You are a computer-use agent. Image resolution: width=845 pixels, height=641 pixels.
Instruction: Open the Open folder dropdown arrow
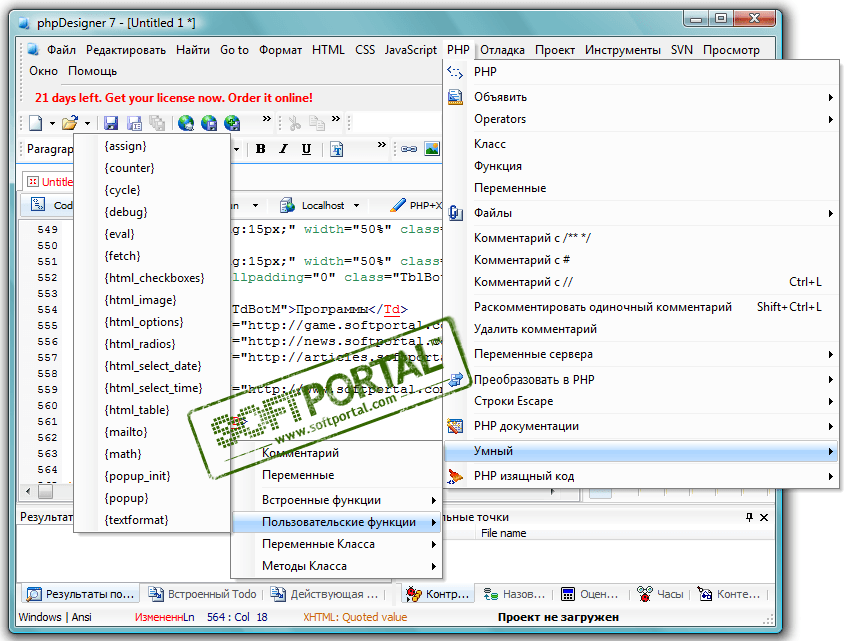pos(87,123)
